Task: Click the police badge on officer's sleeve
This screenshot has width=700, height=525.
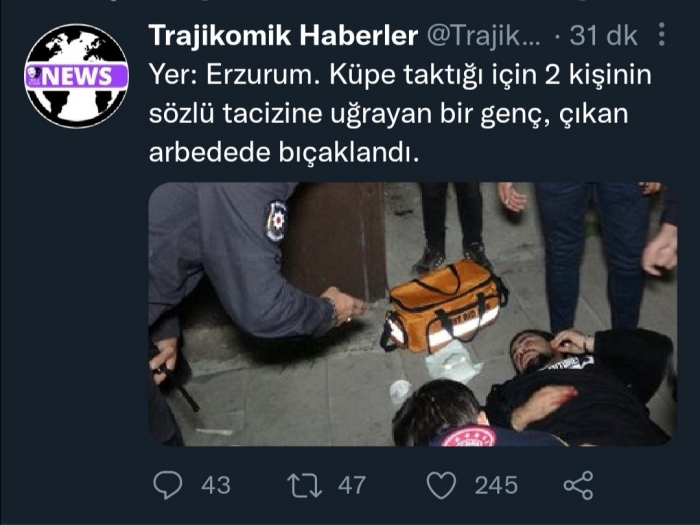Action: click(276, 221)
